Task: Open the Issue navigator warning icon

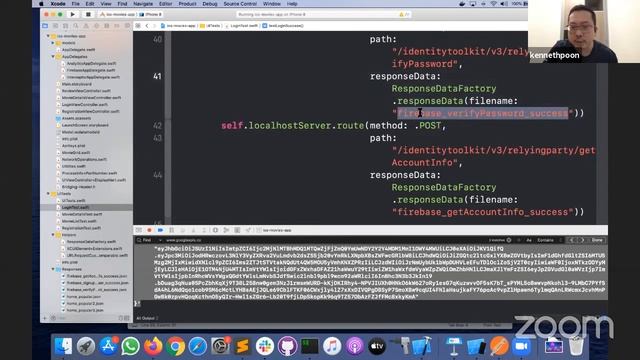Action: (x=86, y=26)
